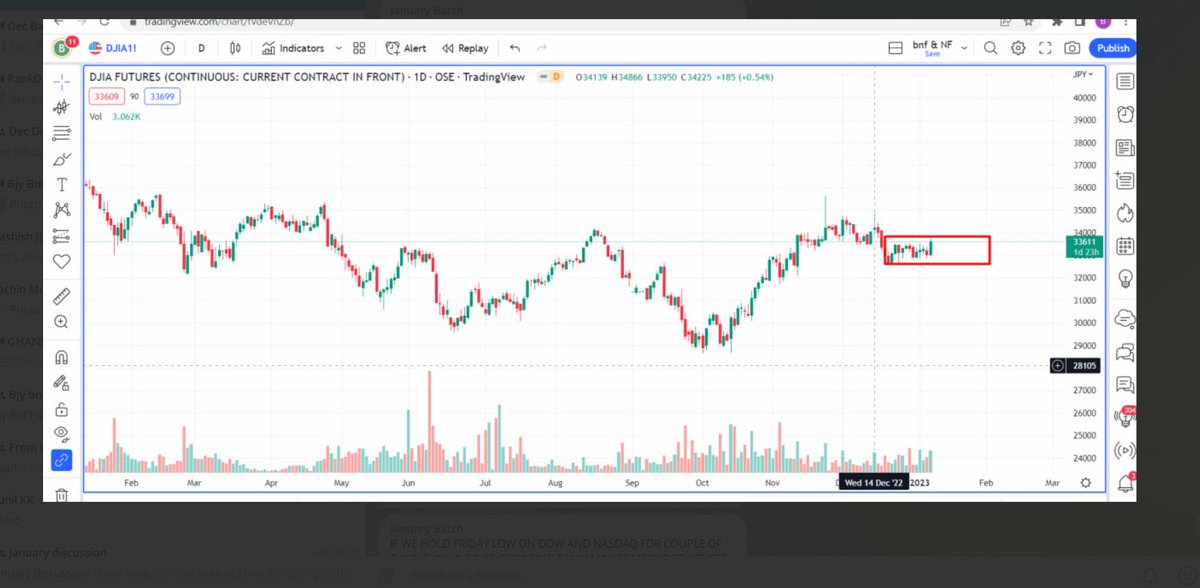Open the streams icon with 304 badge

(x=1125, y=417)
